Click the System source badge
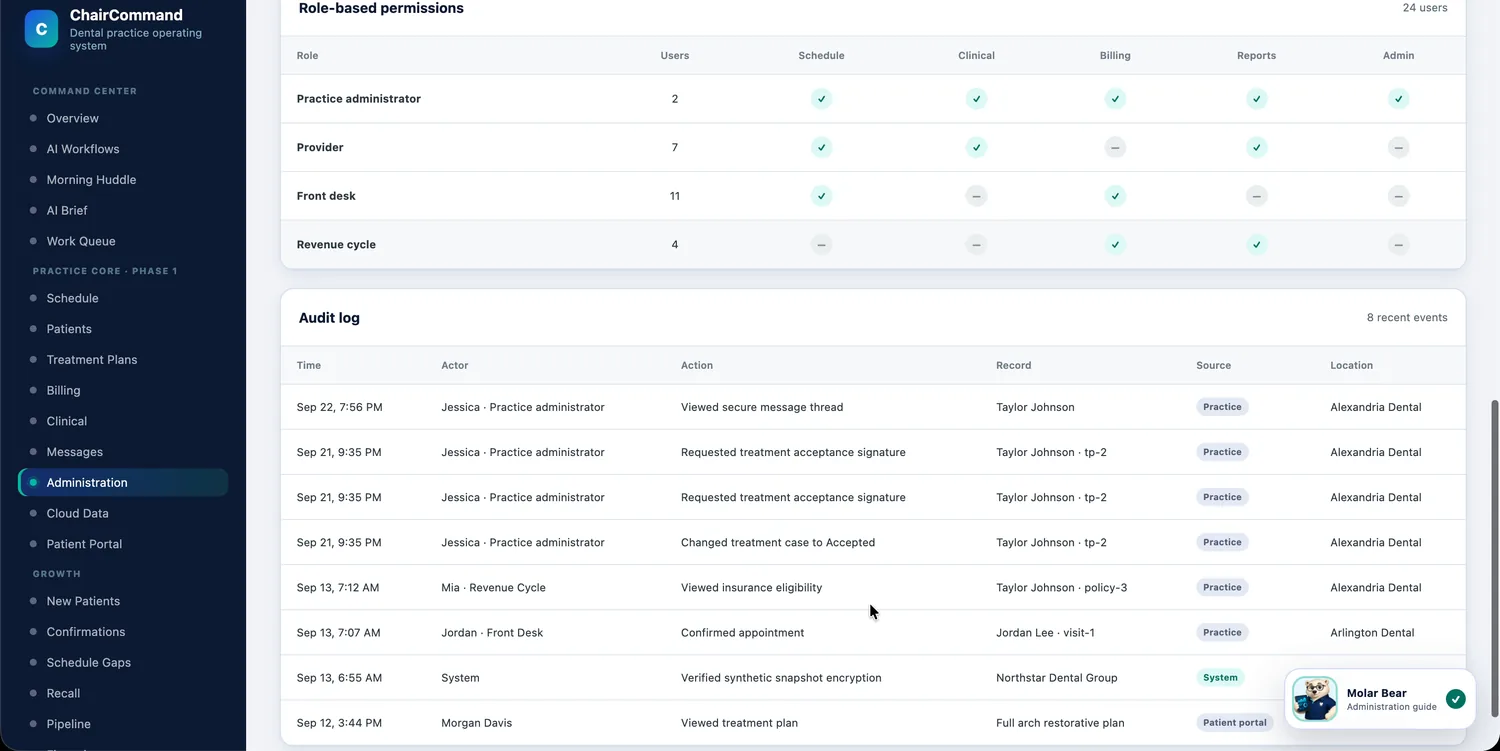 (x=1220, y=678)
